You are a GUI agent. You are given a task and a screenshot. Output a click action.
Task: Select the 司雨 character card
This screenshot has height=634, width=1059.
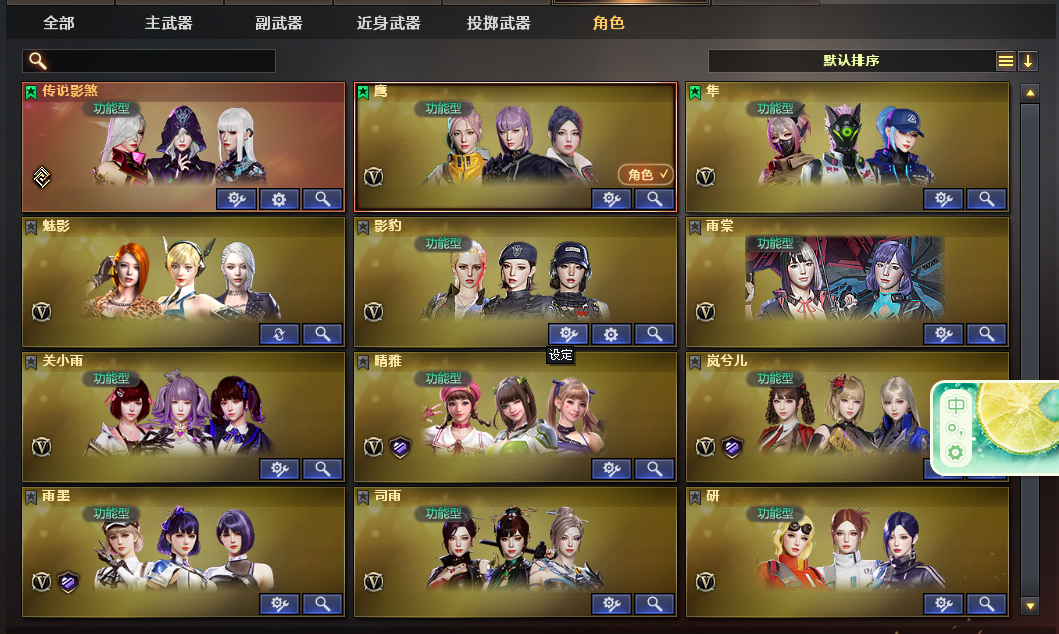click(x=515, y=552)
